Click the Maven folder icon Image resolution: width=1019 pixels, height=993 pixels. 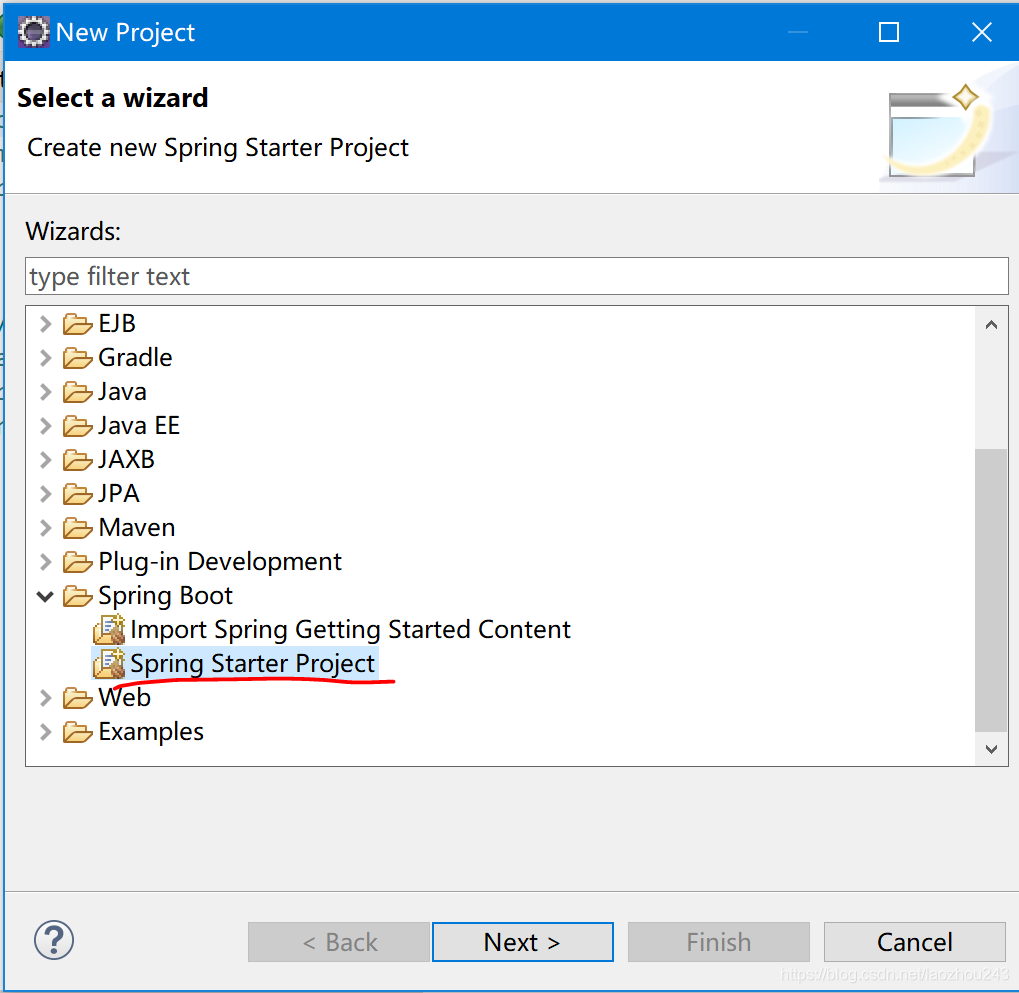77,528
